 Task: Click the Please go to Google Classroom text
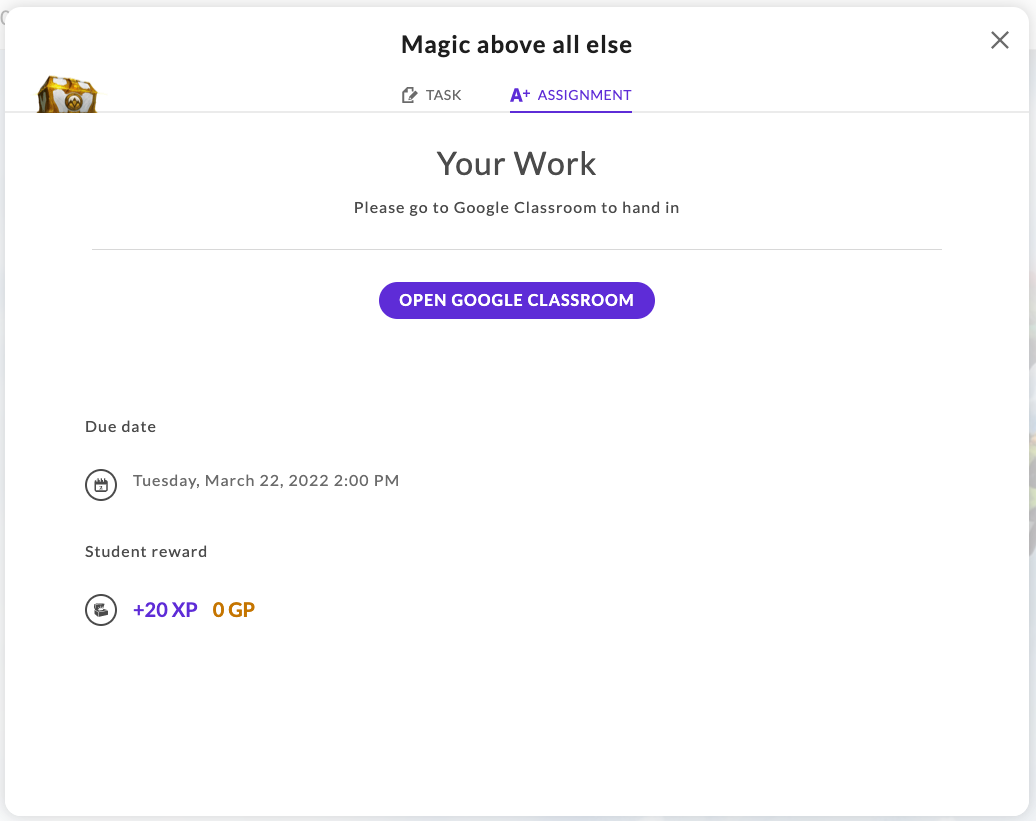517,208
